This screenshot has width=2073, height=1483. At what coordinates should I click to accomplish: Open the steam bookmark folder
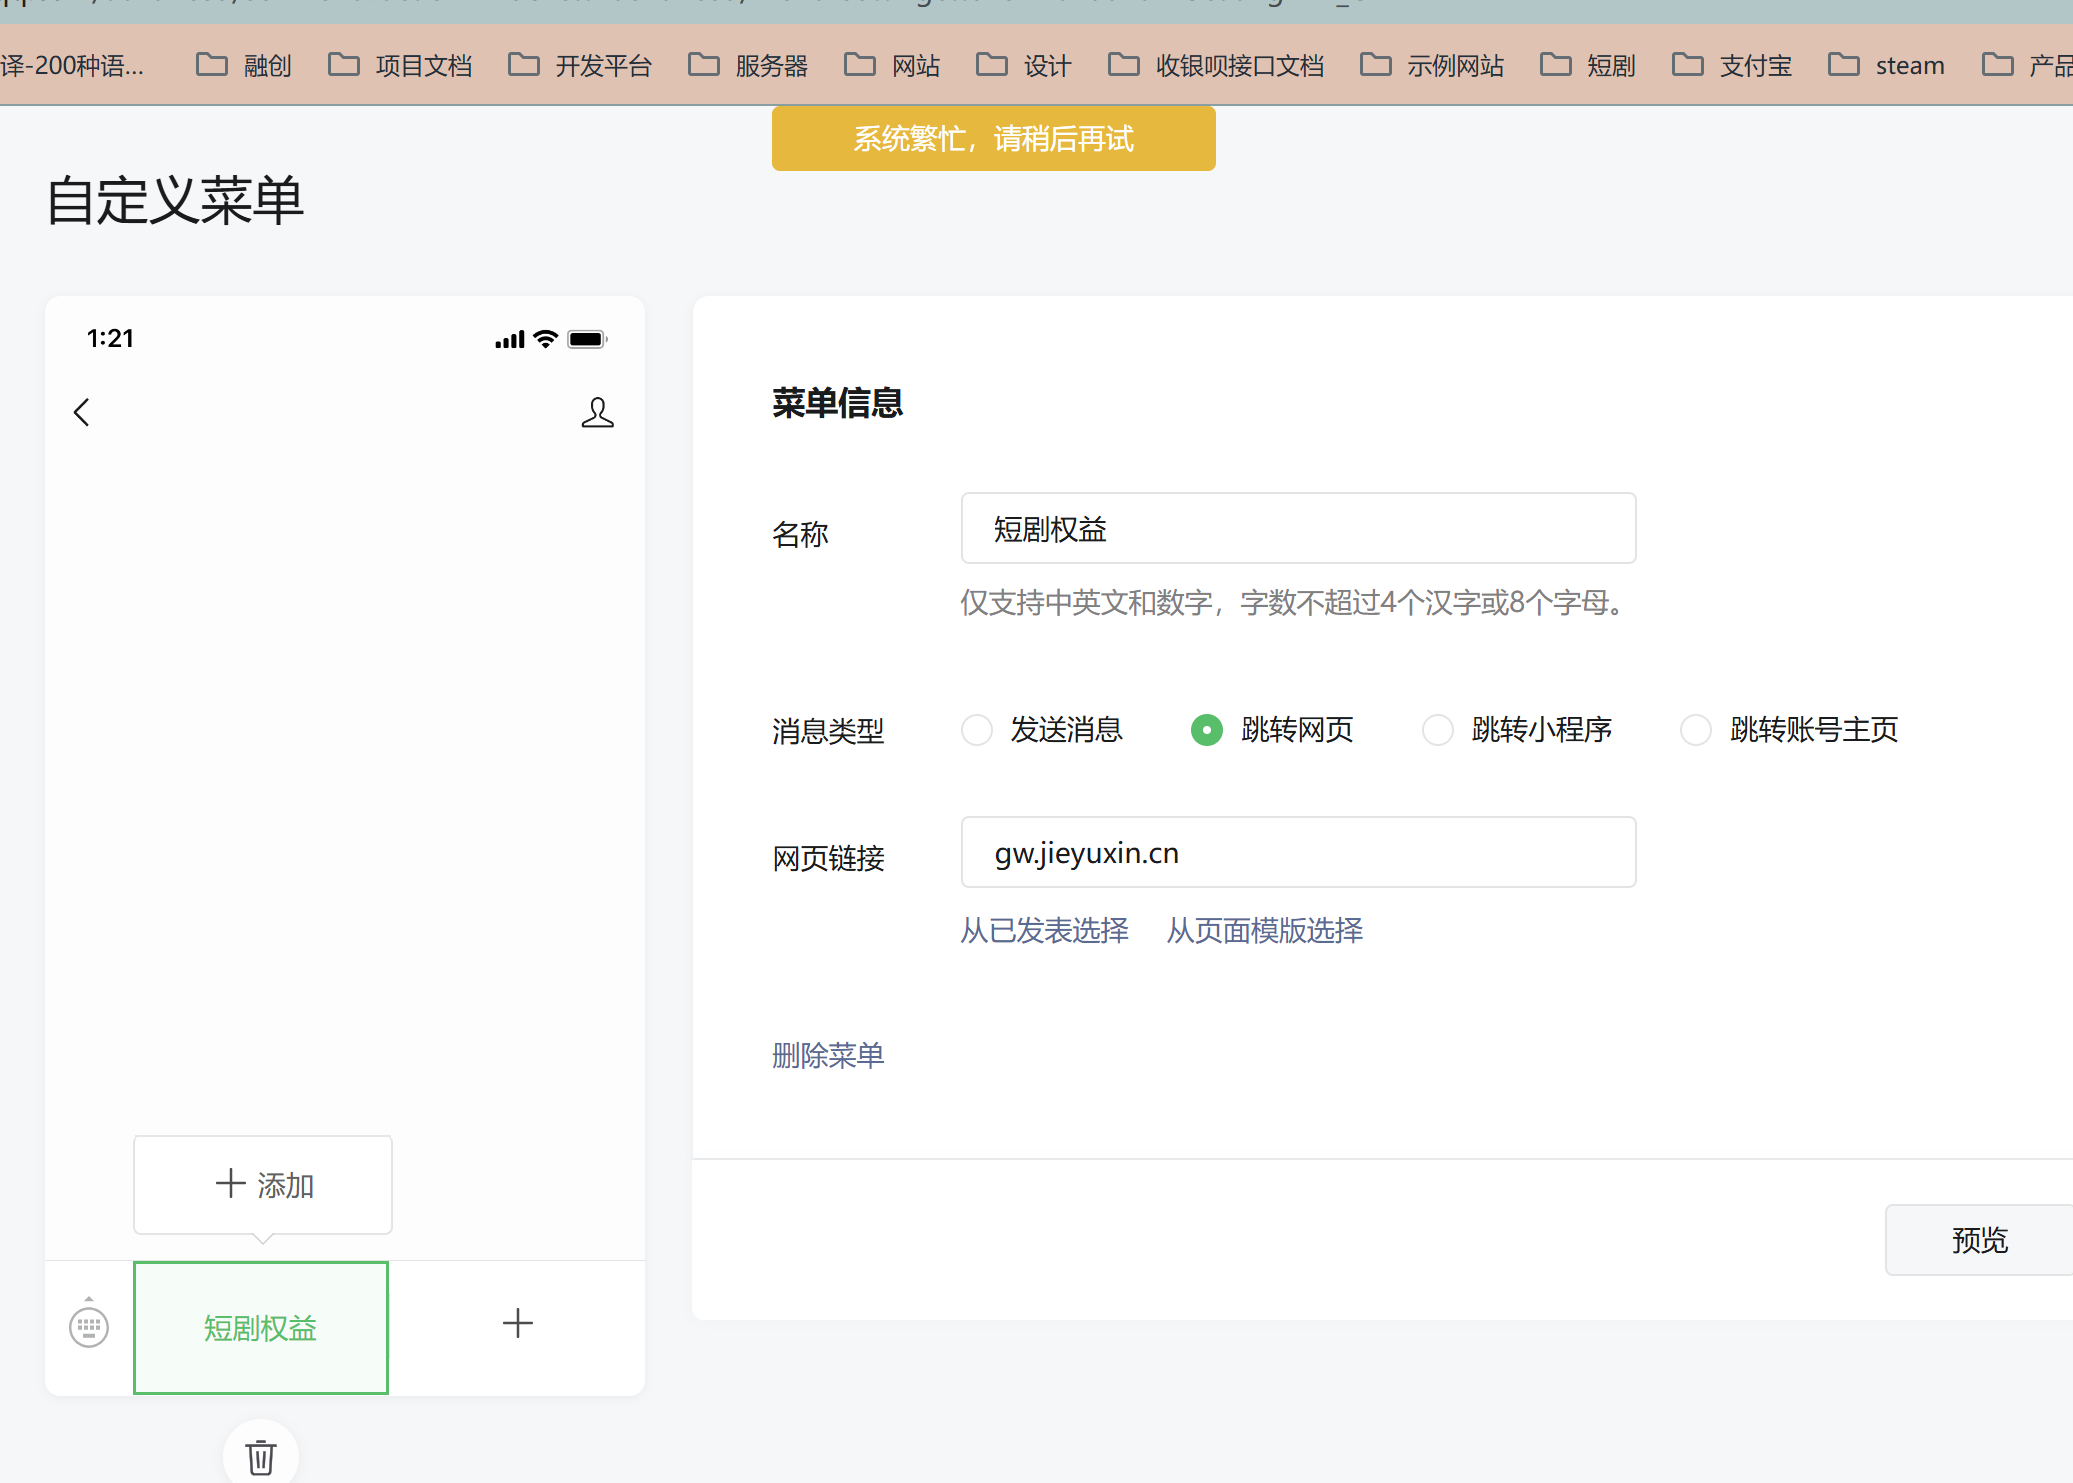tap(1887, 66)
